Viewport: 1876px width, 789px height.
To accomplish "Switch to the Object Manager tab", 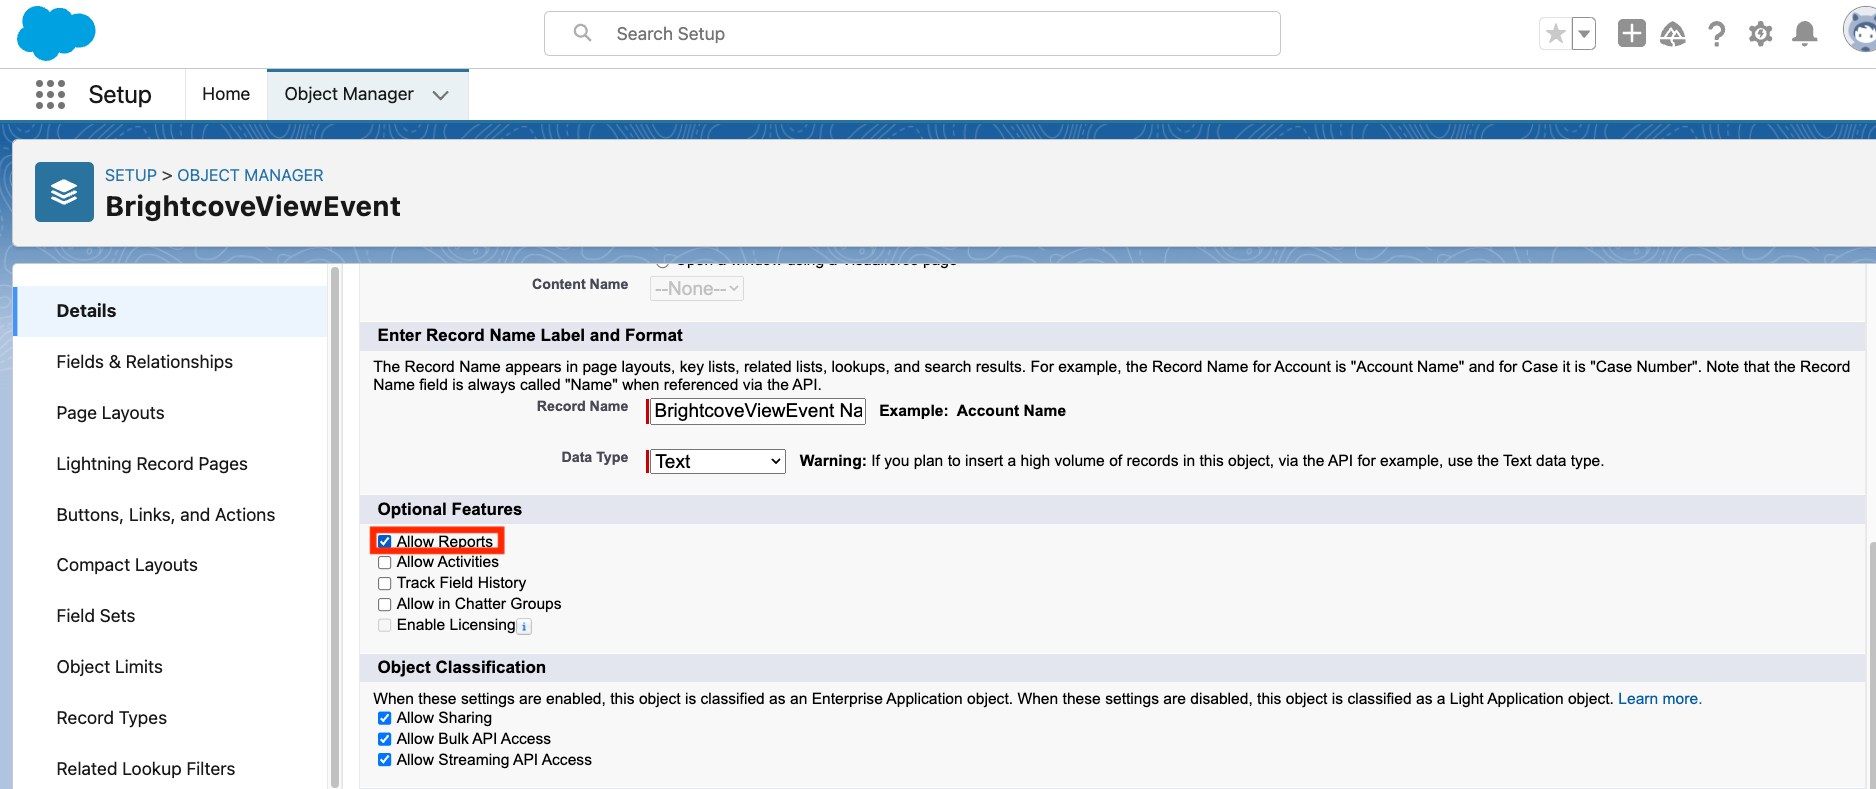I will tap(349, 94).
